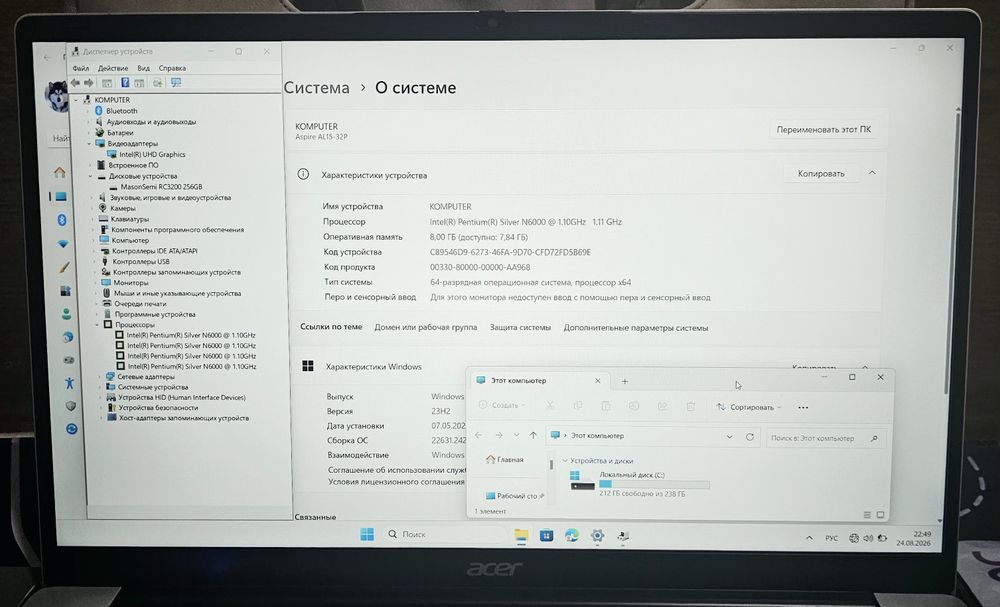Click the taskbar Поиск search box
This screenshot has height=607, width=1000.
click(x=445, y=534)
